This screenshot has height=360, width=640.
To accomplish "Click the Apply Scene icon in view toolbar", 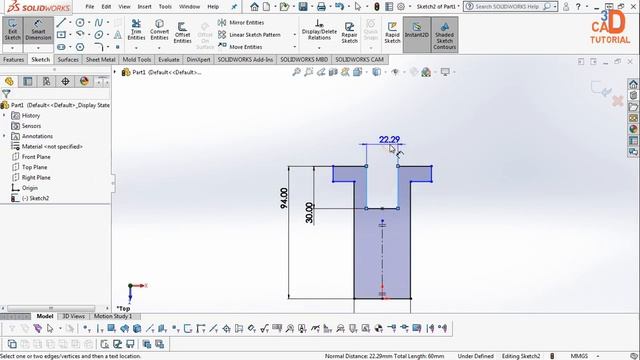I will point(426,72).
